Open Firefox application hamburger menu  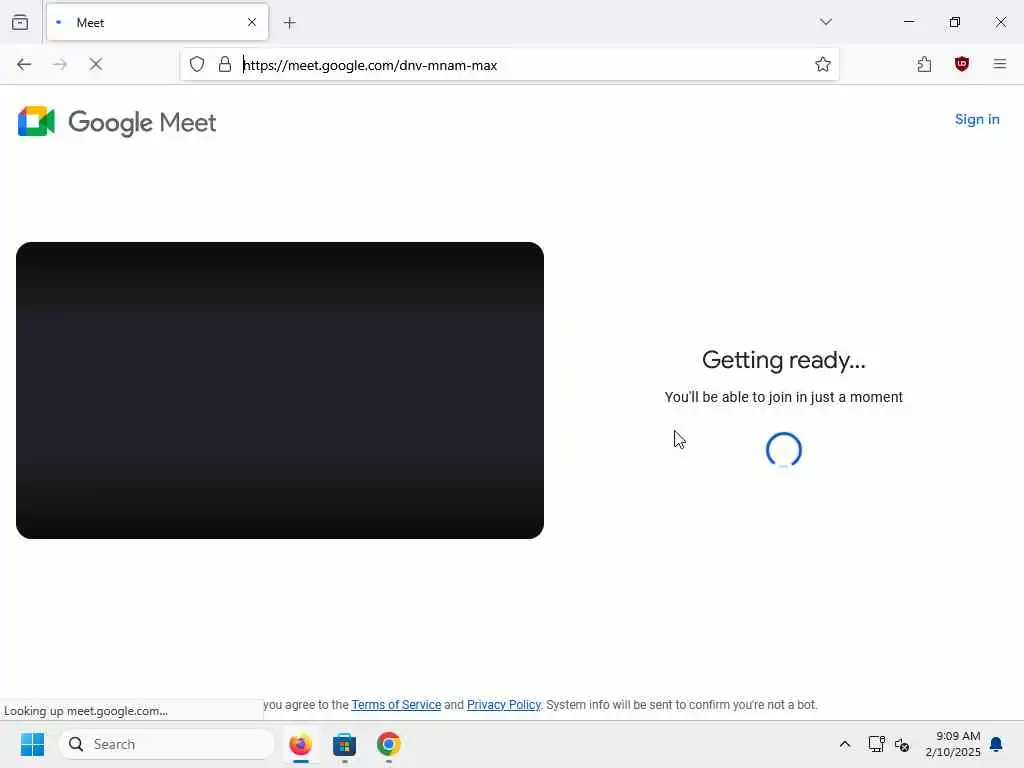point(999,64)
